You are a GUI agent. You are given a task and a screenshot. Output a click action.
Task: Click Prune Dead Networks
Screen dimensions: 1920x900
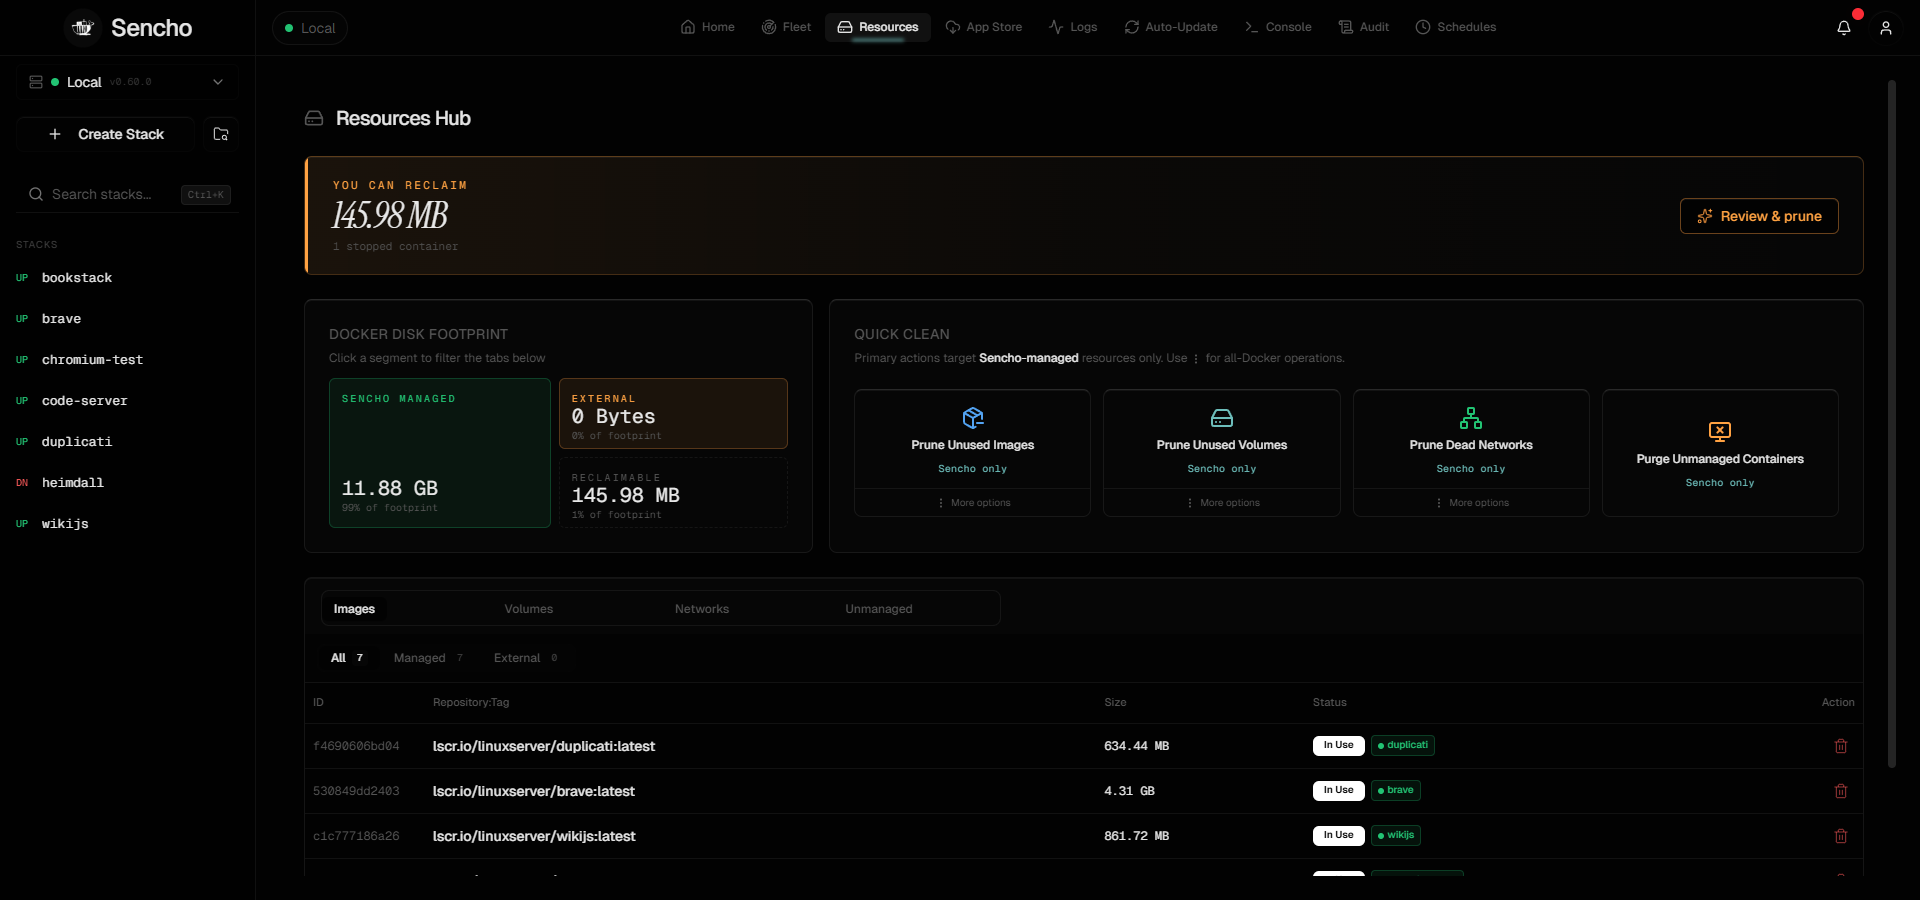tap(1471, 439)
